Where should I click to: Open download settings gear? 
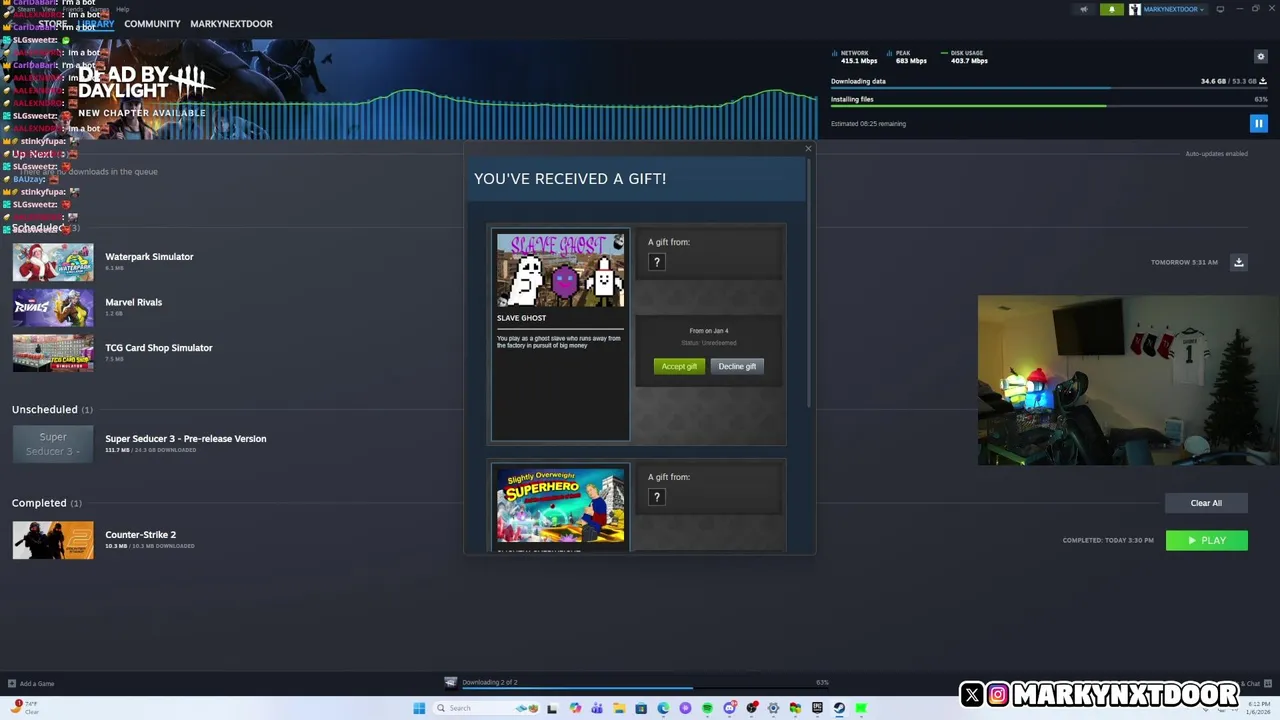pos(1260,57)
